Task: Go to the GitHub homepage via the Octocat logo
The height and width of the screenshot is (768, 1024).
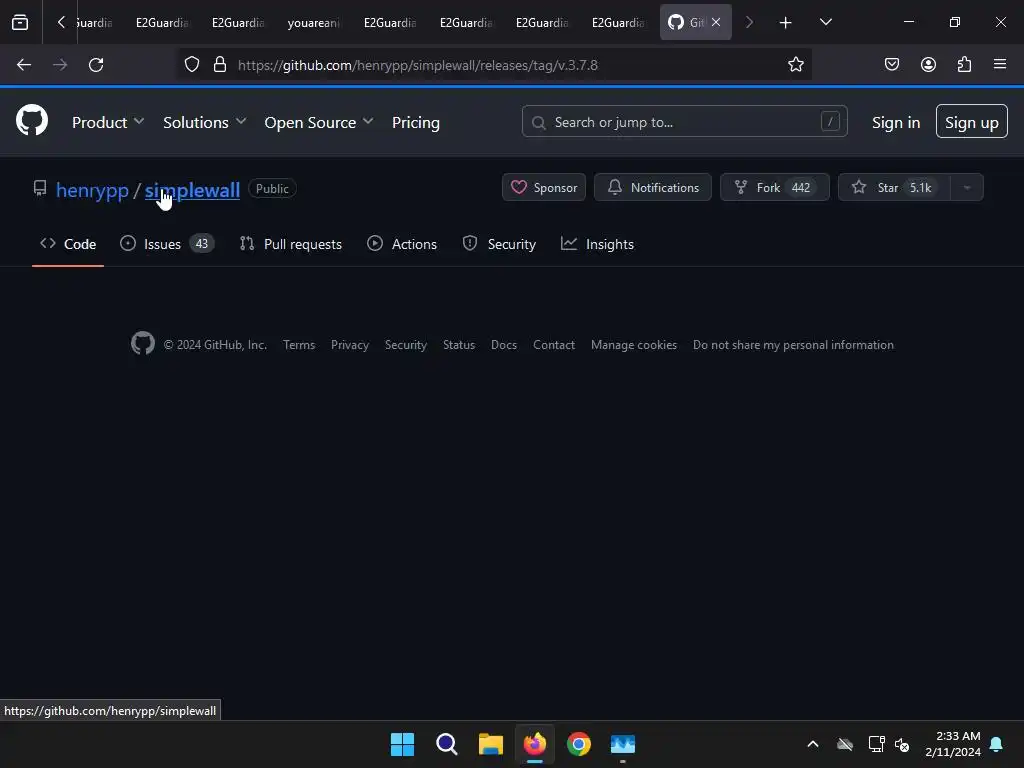Action: [32, 121]
